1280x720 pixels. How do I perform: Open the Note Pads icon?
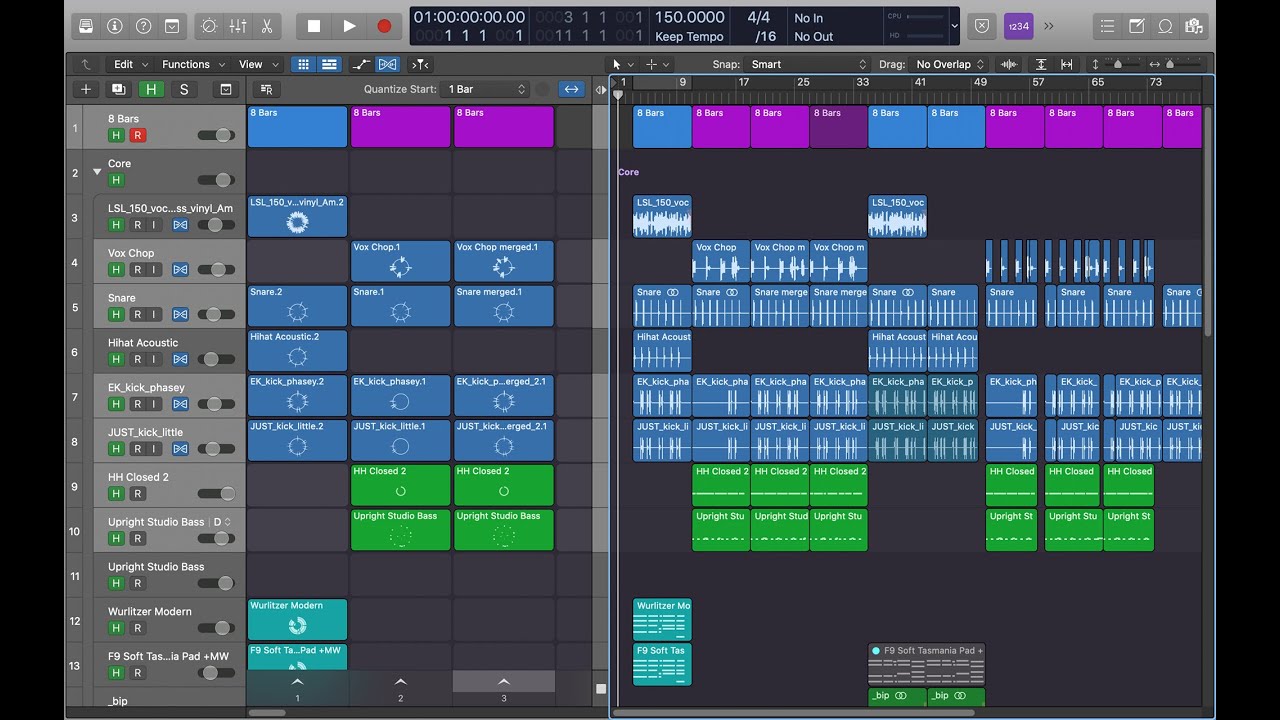point(1137,26)
